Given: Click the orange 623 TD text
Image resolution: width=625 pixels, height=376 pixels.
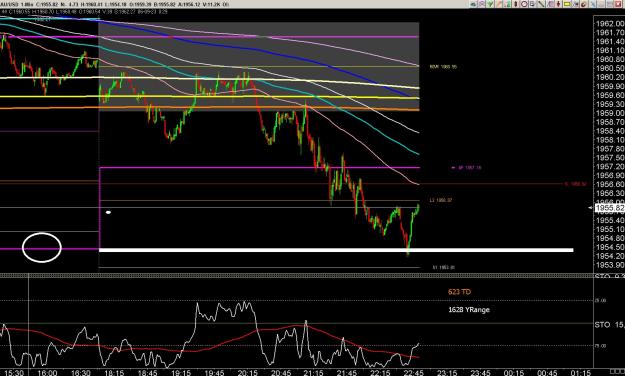Looking at the screenshot, I should pyautogui.click(x=459, y=292).
